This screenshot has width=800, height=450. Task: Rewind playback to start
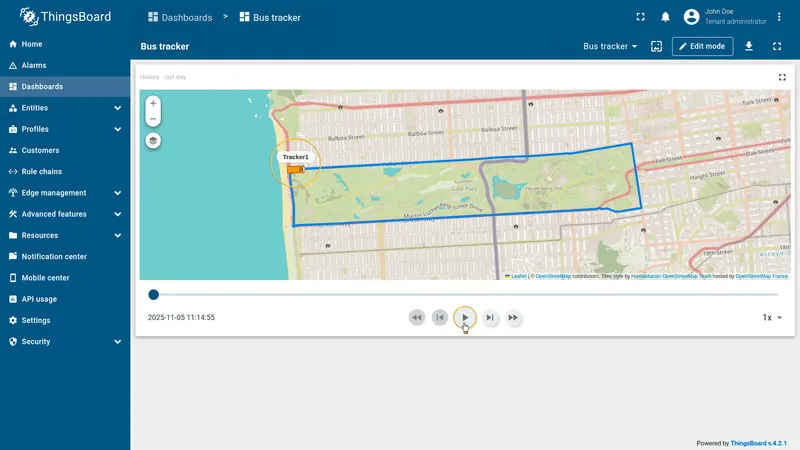click(417, 318)
